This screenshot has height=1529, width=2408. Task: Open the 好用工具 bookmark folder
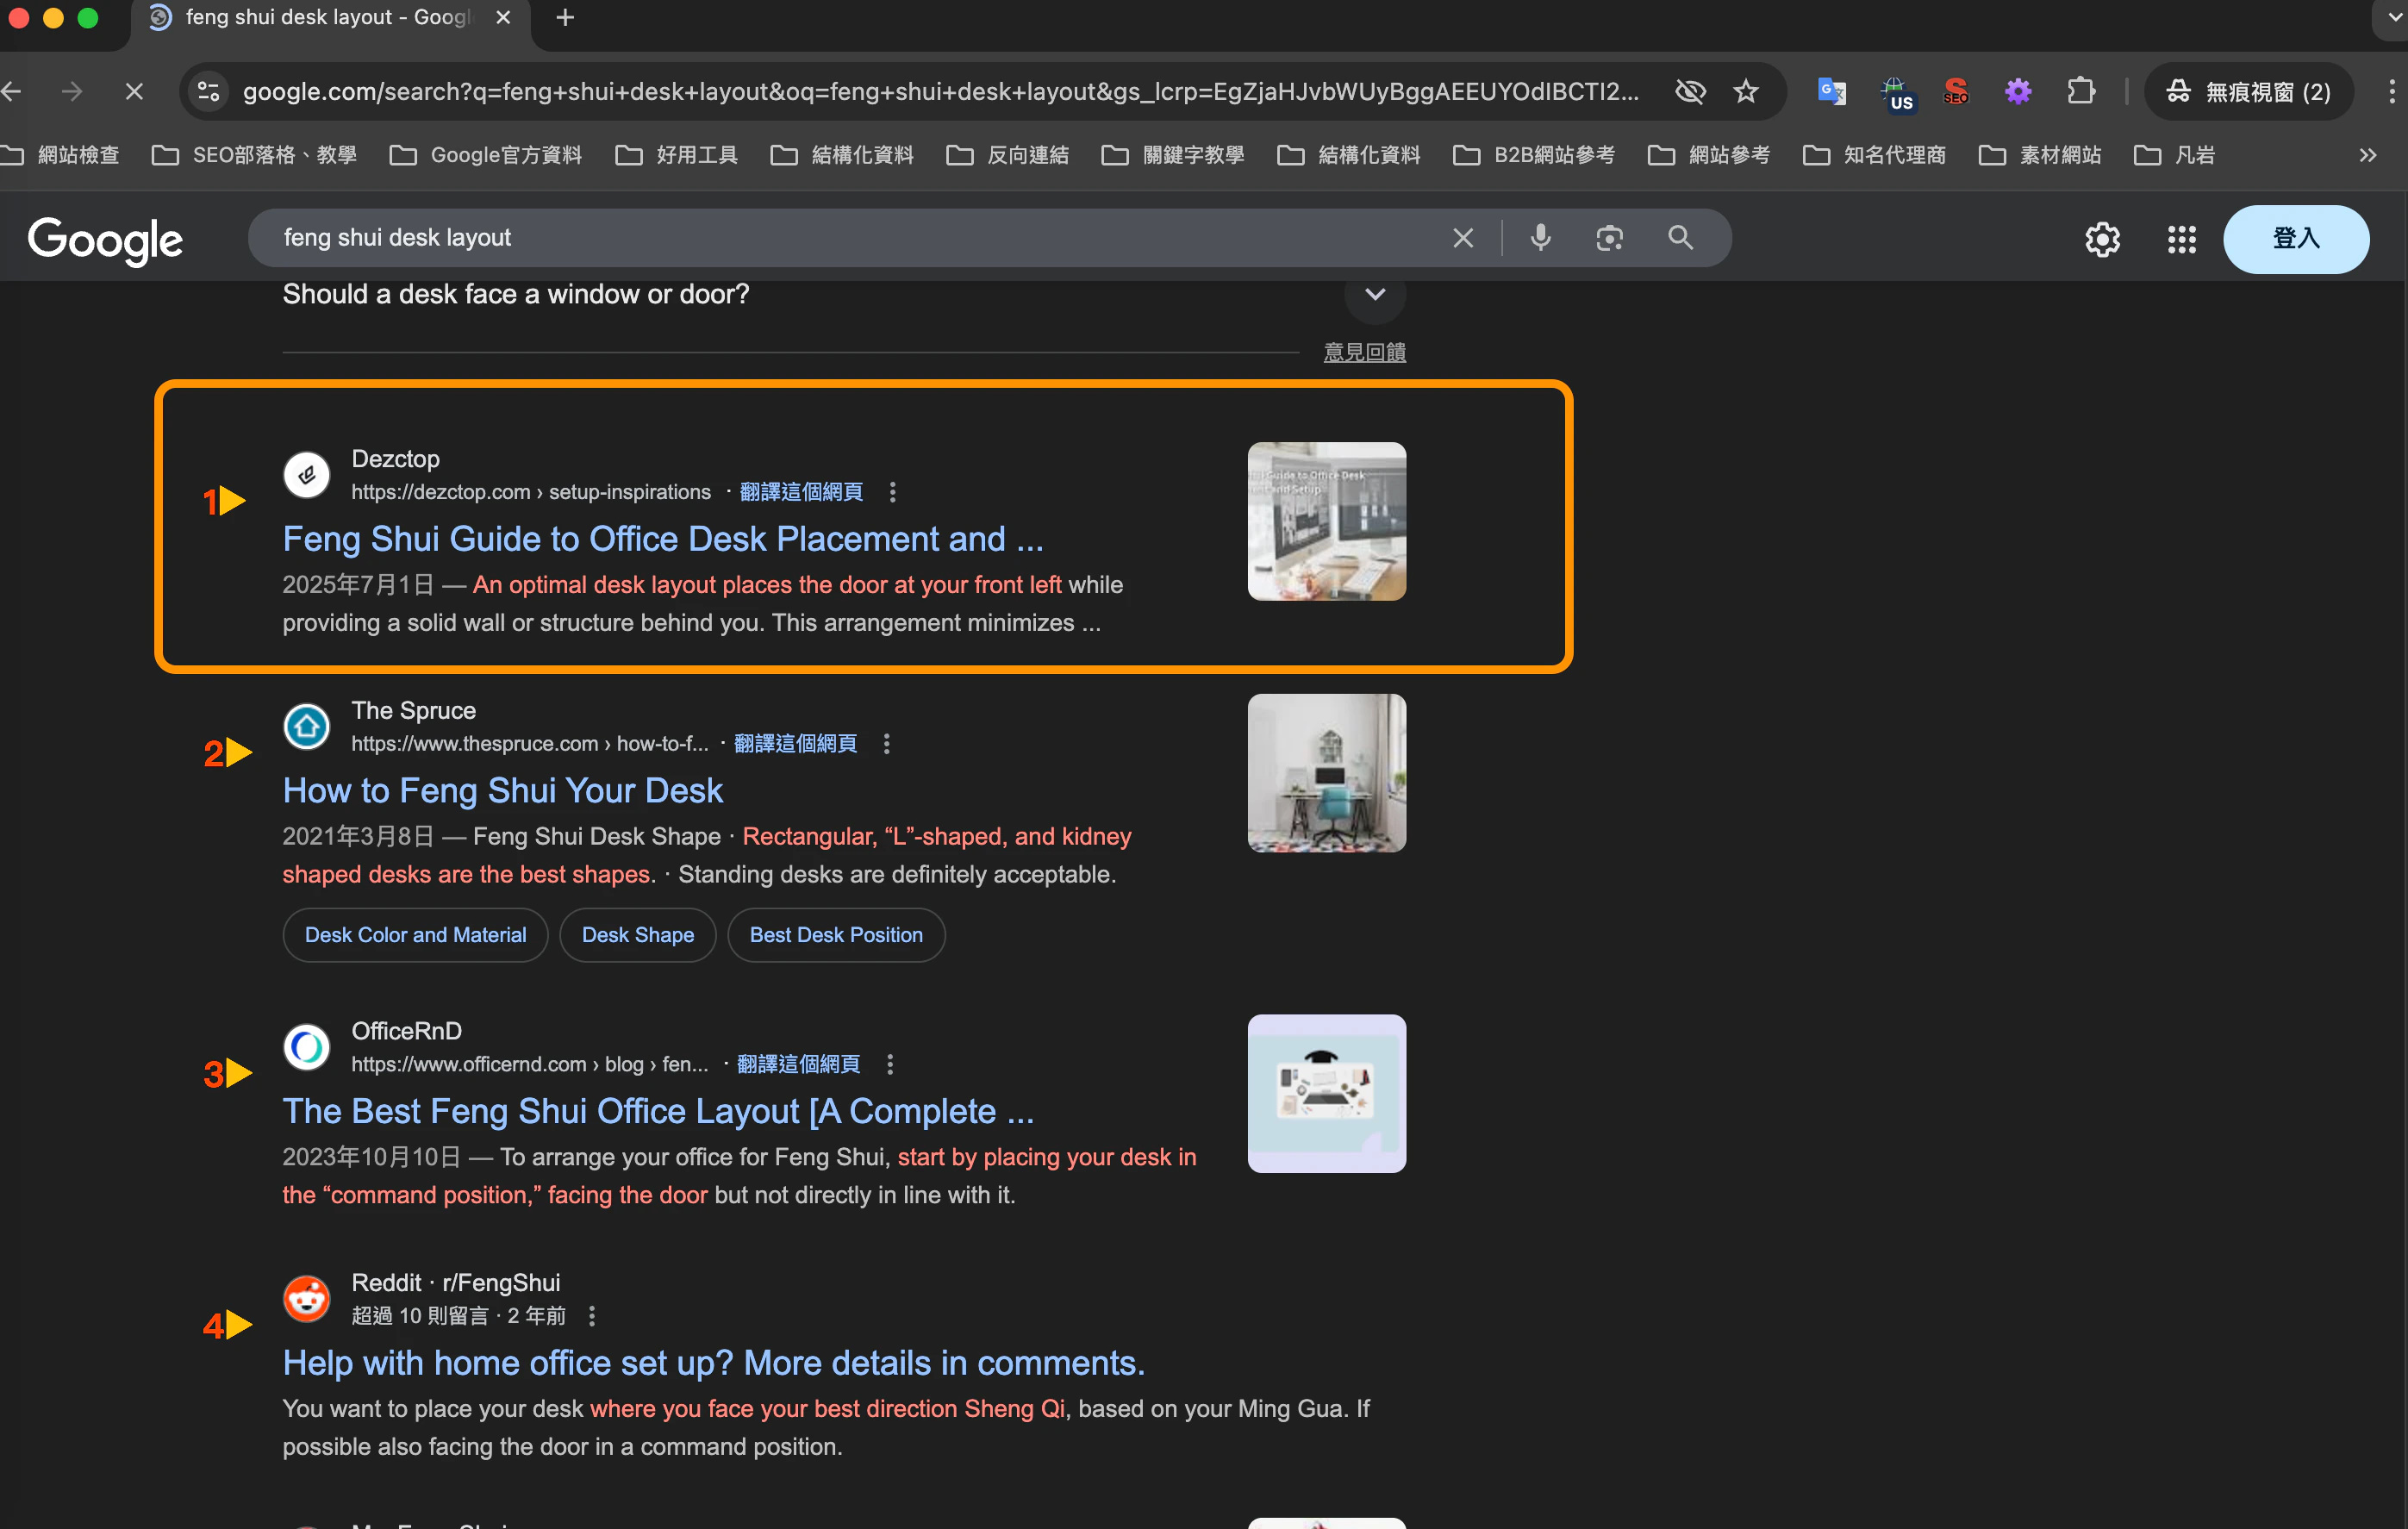[677, 155]
